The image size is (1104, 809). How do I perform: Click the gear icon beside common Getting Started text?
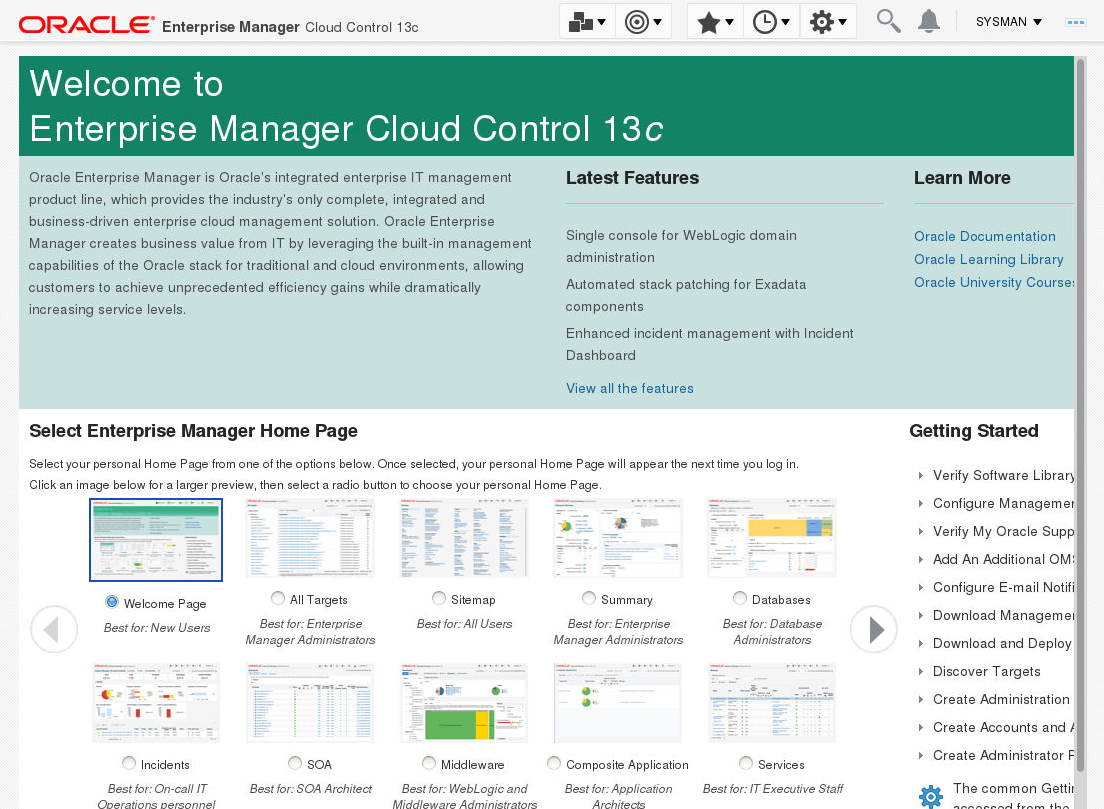(x=931, y=796)
